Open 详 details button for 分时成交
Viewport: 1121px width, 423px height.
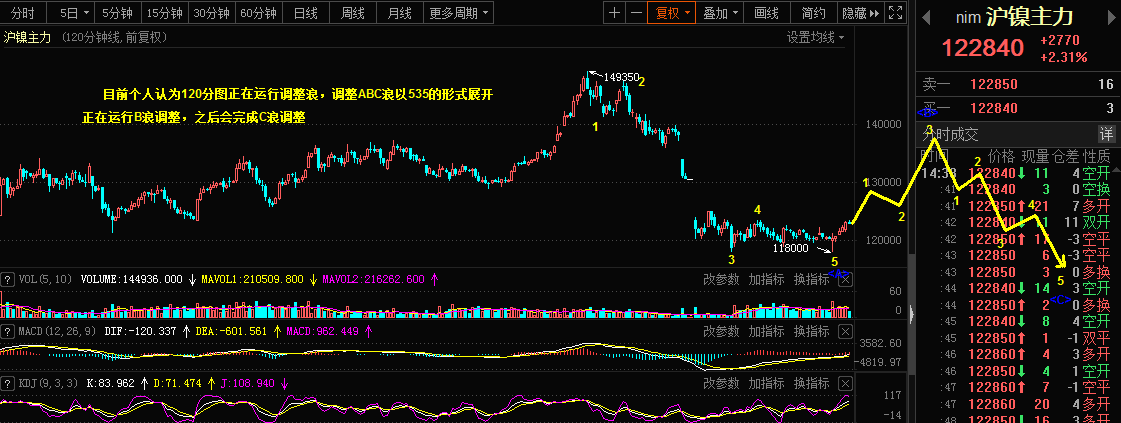pyautogui.click(x=1106, y=134)
